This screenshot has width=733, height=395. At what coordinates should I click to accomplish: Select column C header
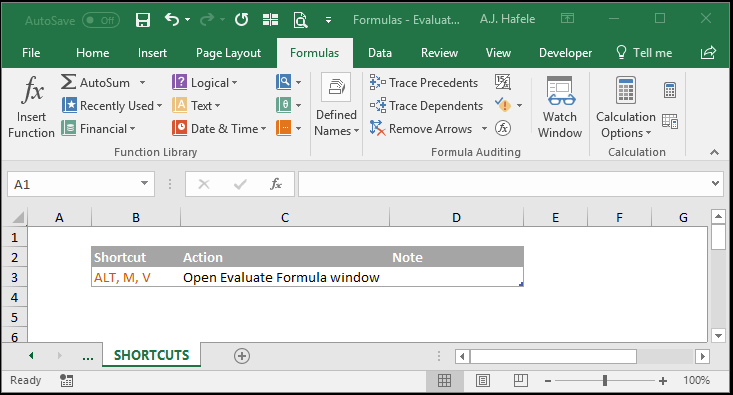[285, 217]
